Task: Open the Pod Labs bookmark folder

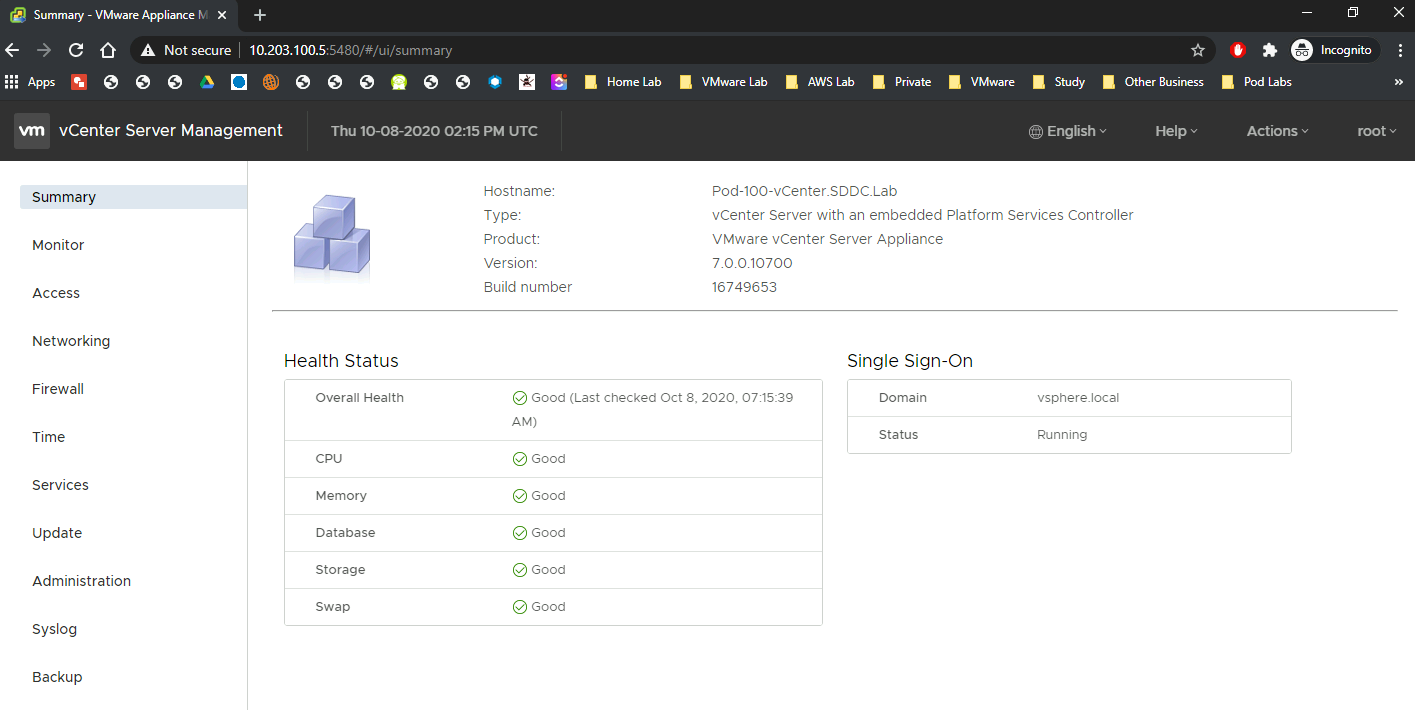Action: [1257, 82]
